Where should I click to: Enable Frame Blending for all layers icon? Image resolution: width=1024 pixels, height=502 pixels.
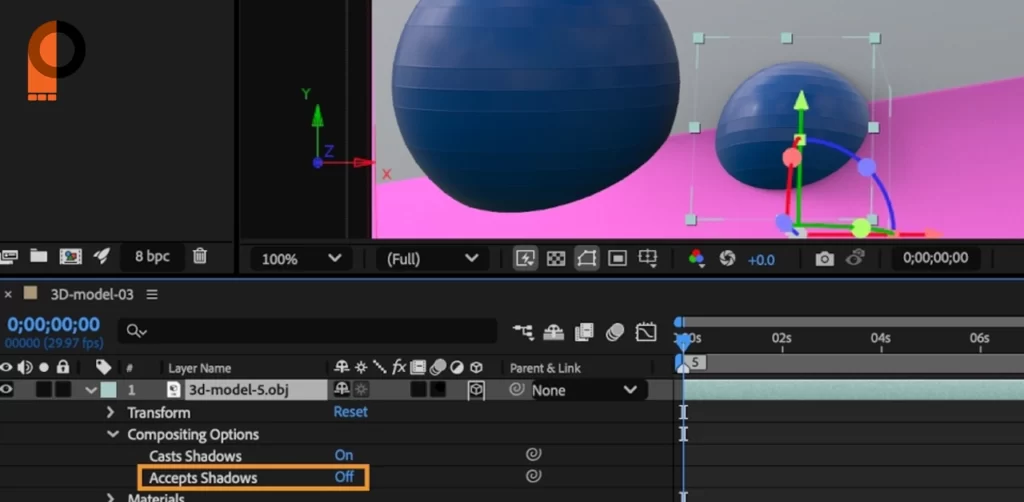pyautogui.click(x=584, y=332)
